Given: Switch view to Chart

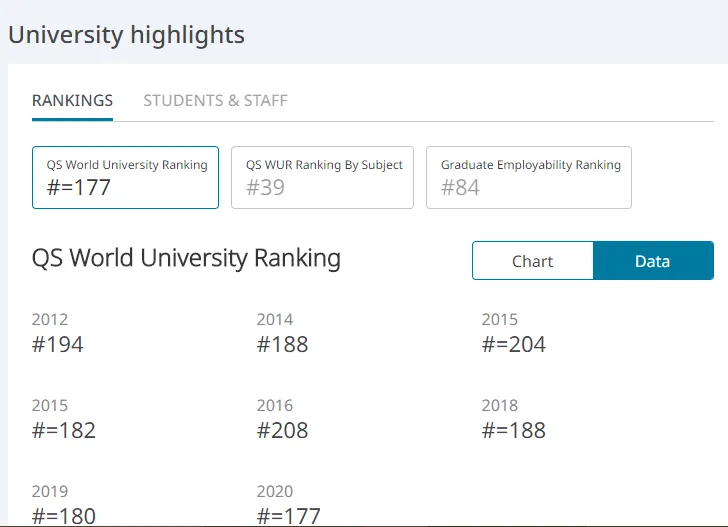Looking at the screenshot, I should tap(533, 260).
